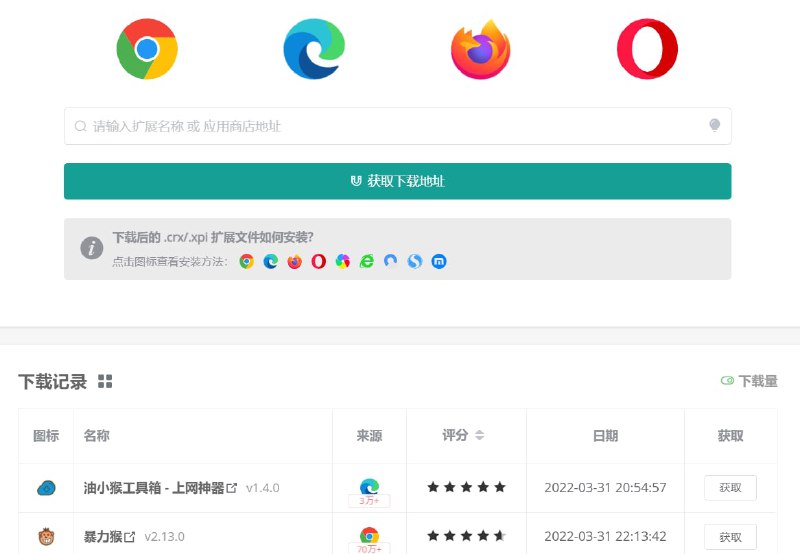The image size is (800, 554).
Task: Click the 油小猴工具箱 blue cloud icon
Action: 46,488
